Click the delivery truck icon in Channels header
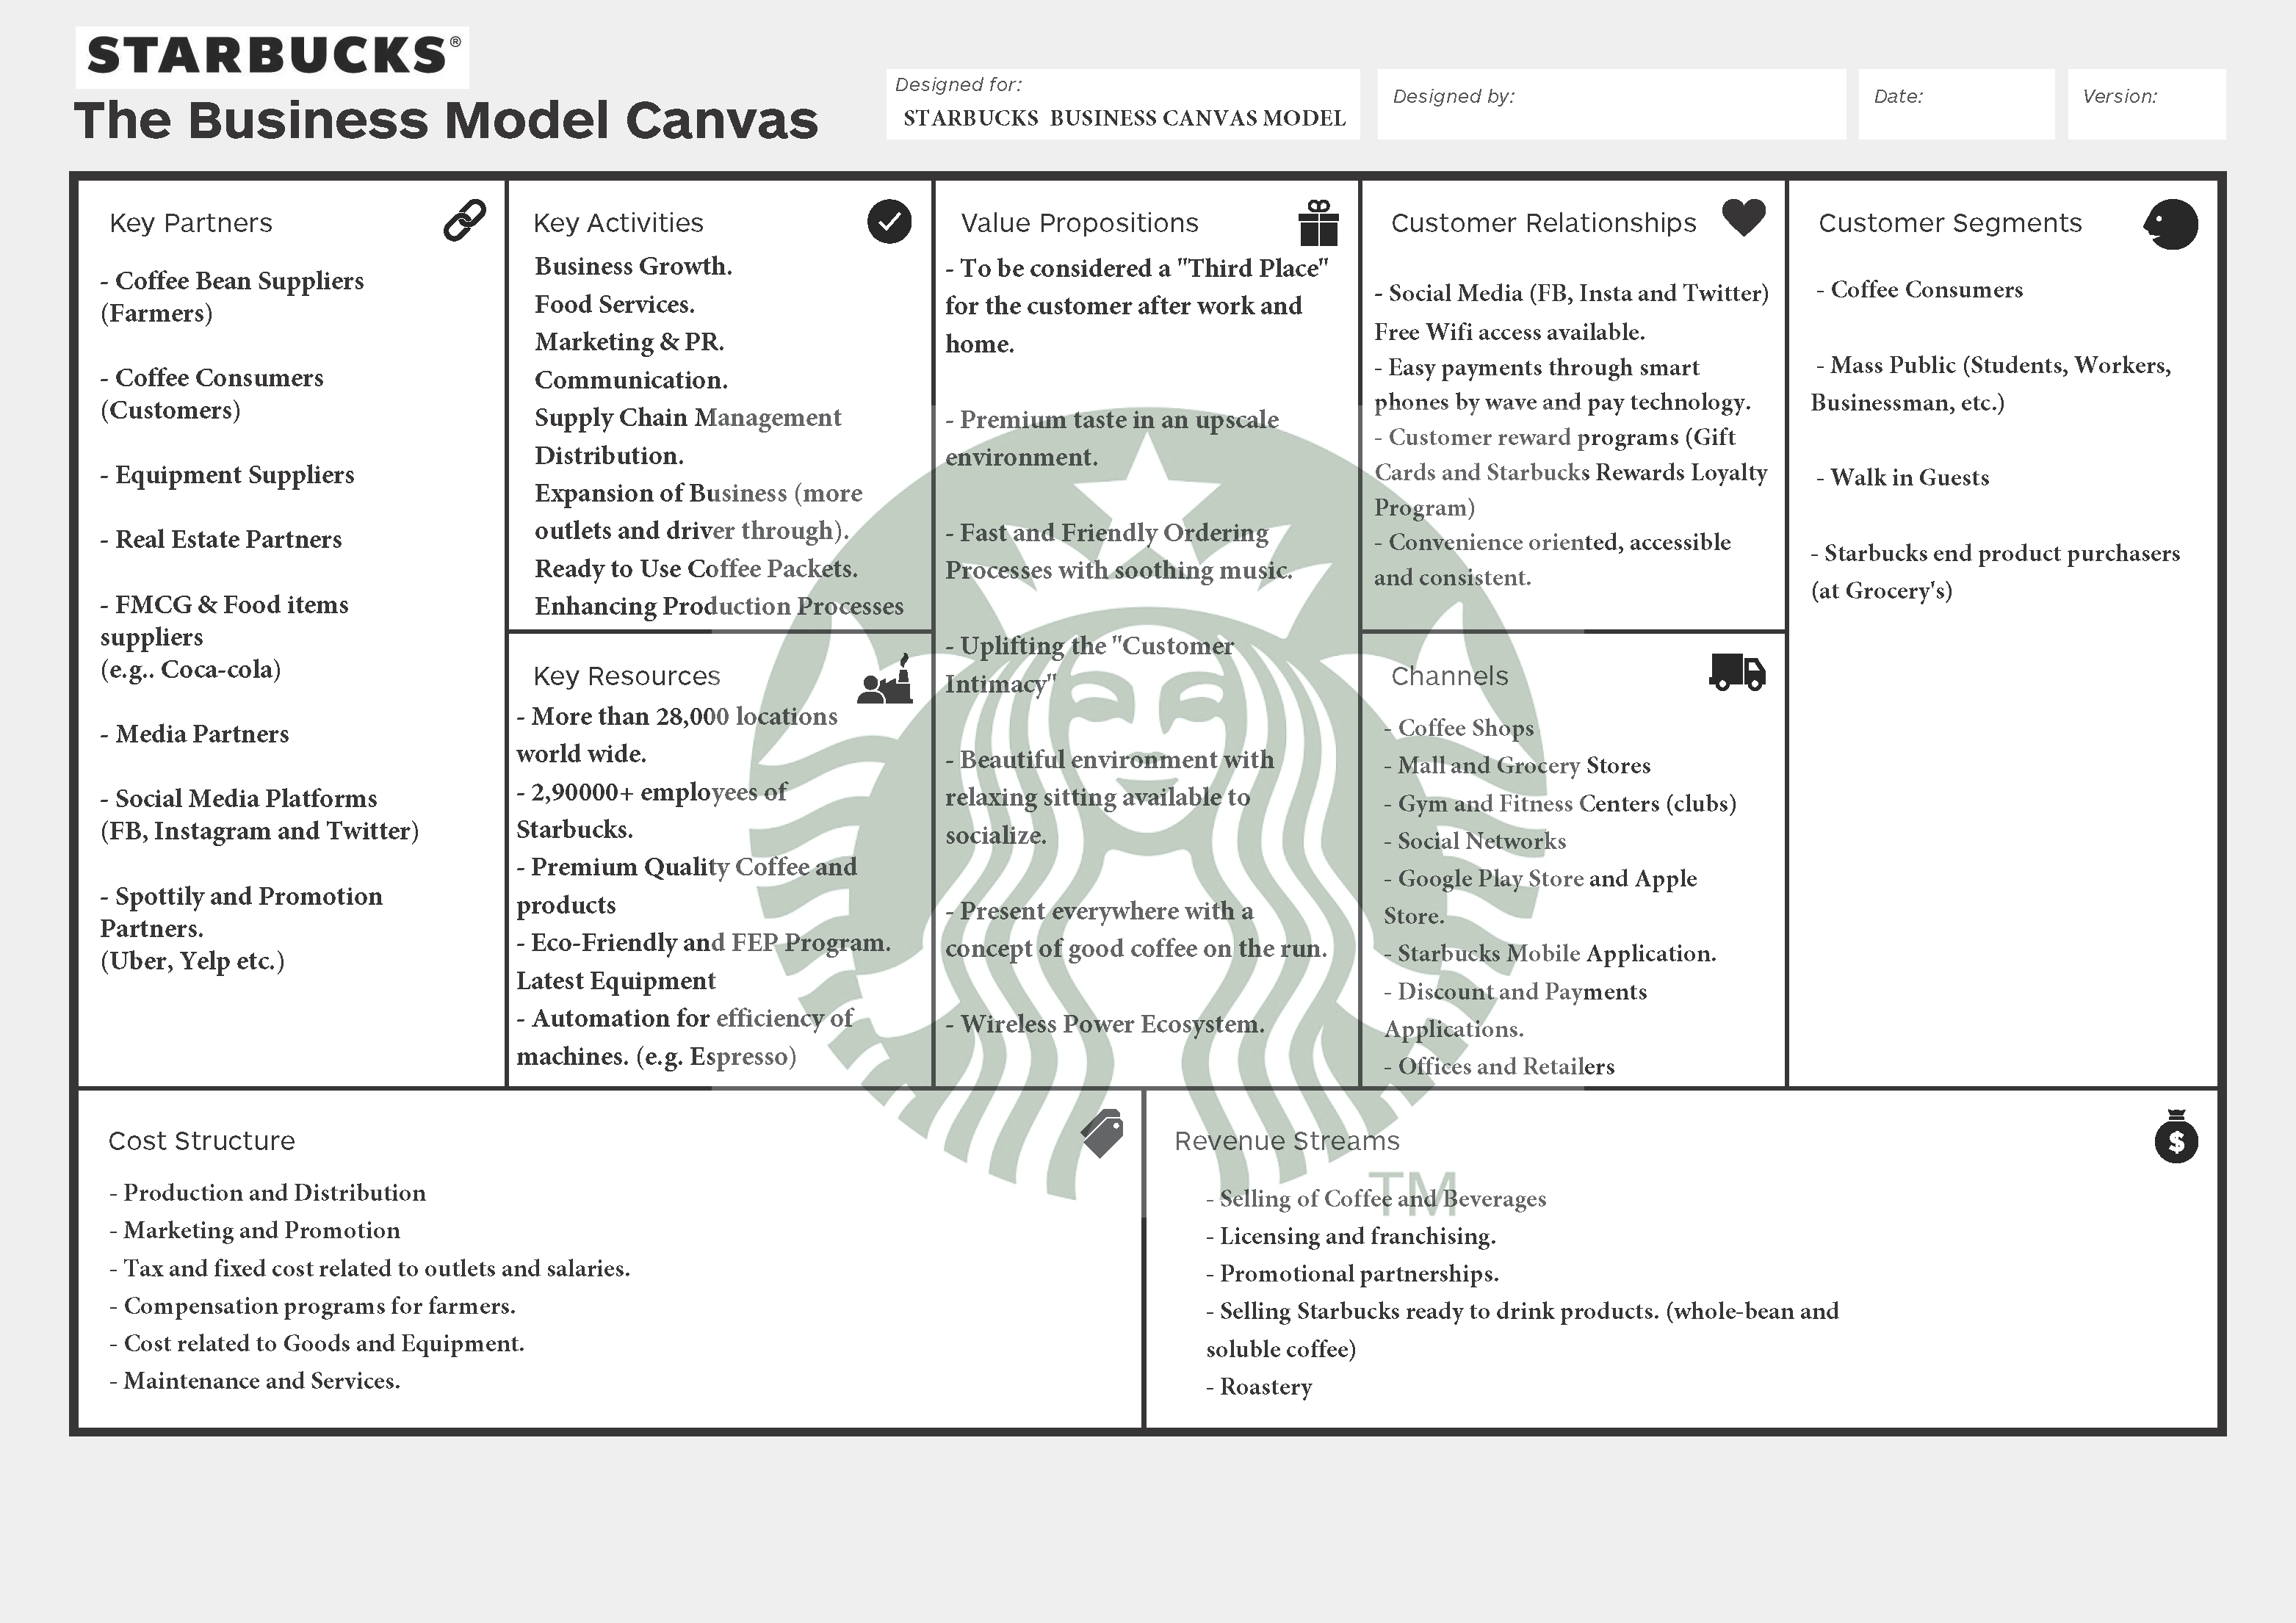The image size is (2296, 1623). 1737,673
